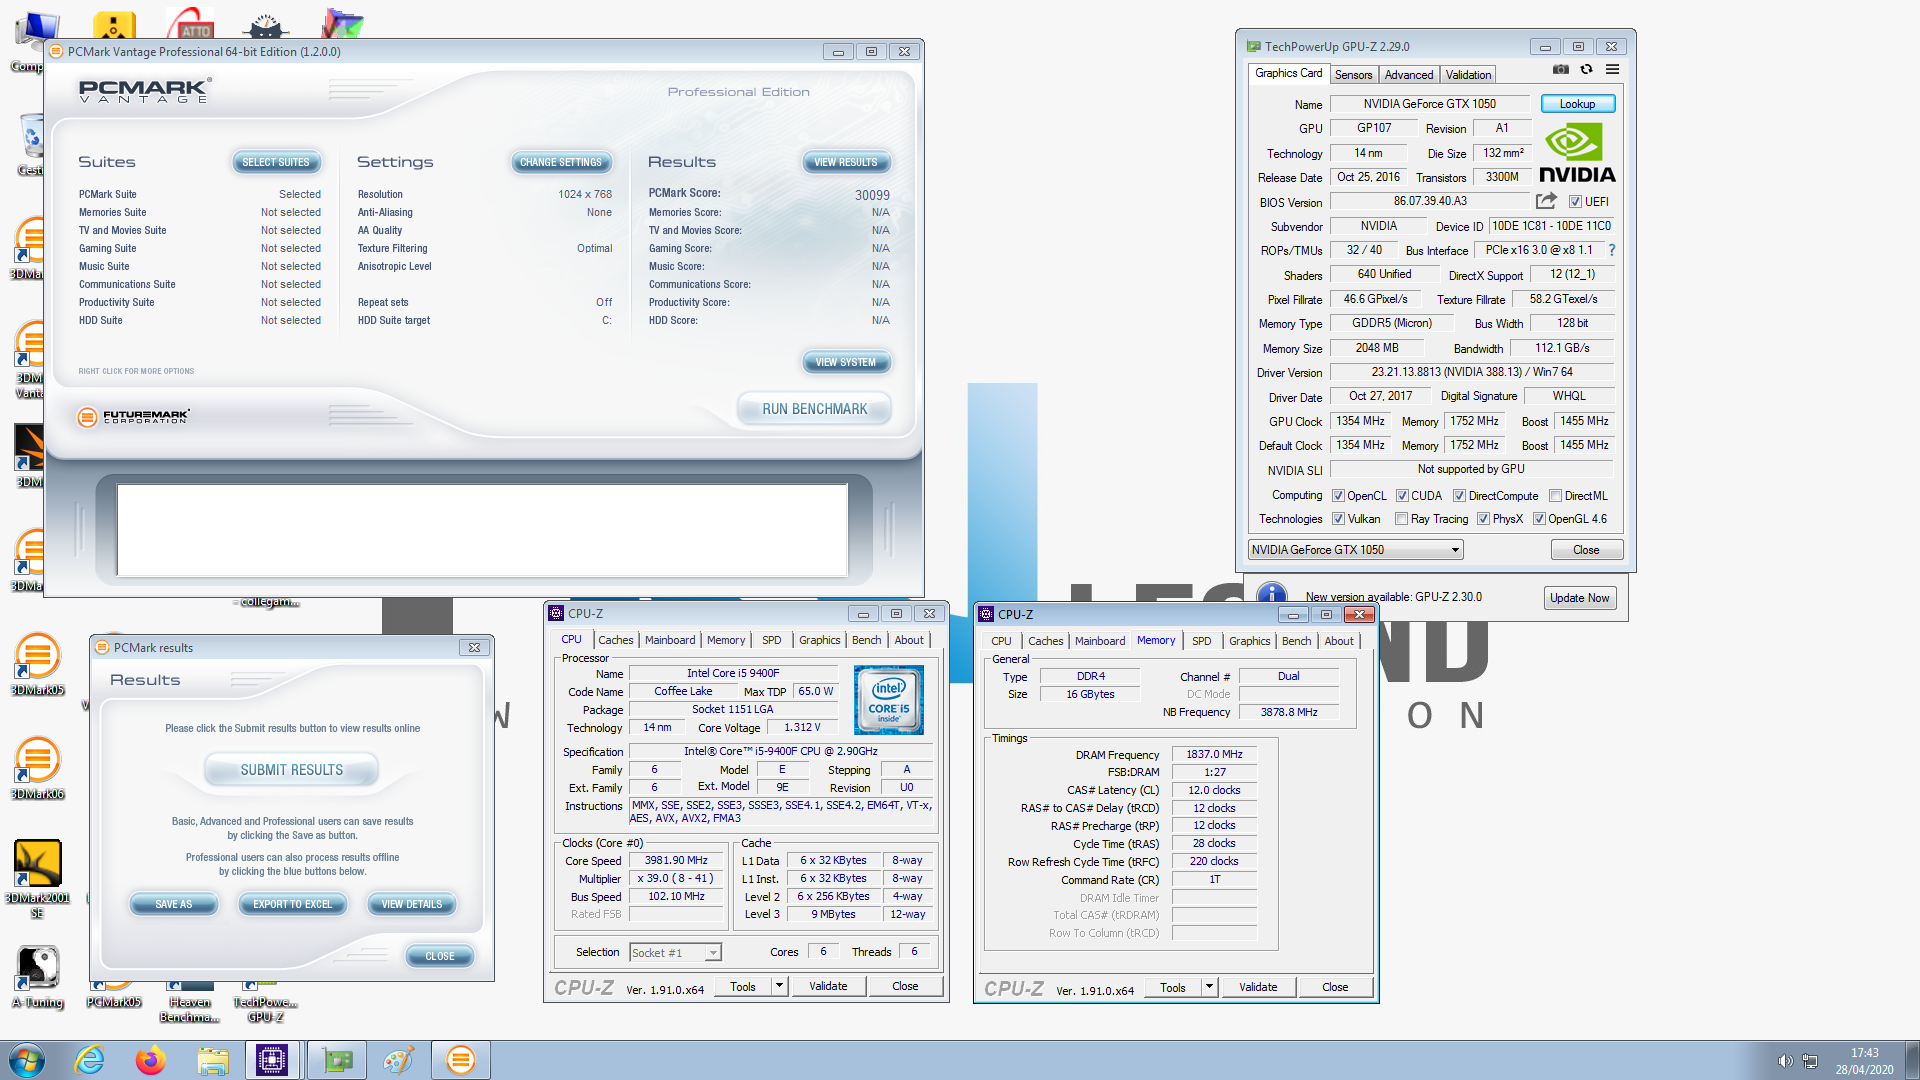Click the volume icon in the system tray
1920x1080 pixels.
(1785, 1061)
